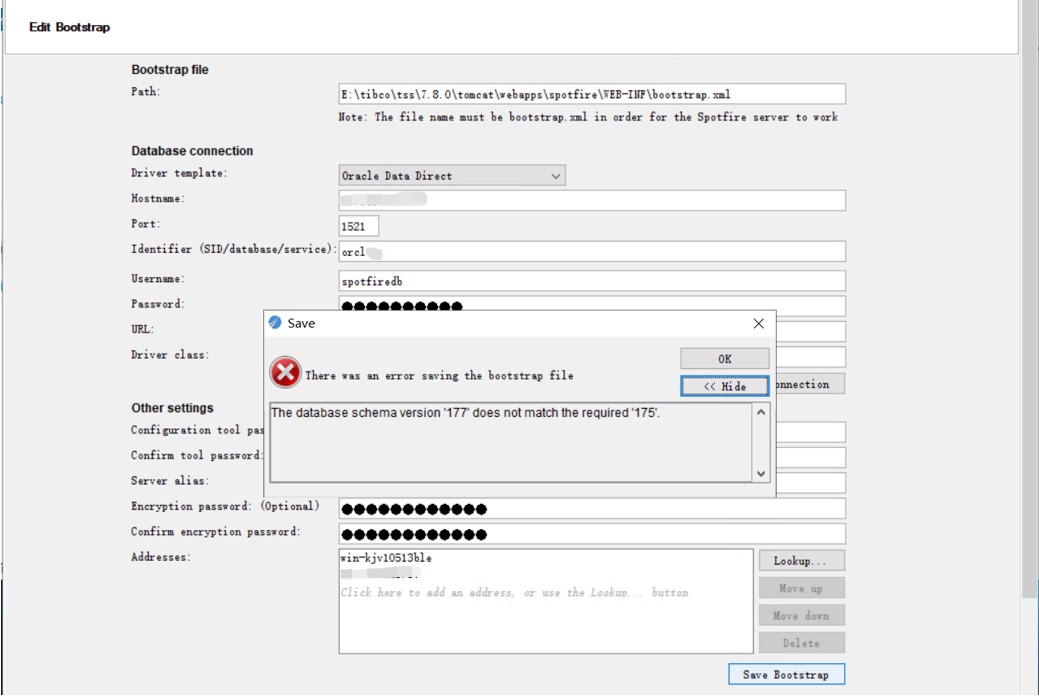This screenshot has width=1039, height=699.
Task: Click the Port field showing 1521
Action: [x=358, y=226]
